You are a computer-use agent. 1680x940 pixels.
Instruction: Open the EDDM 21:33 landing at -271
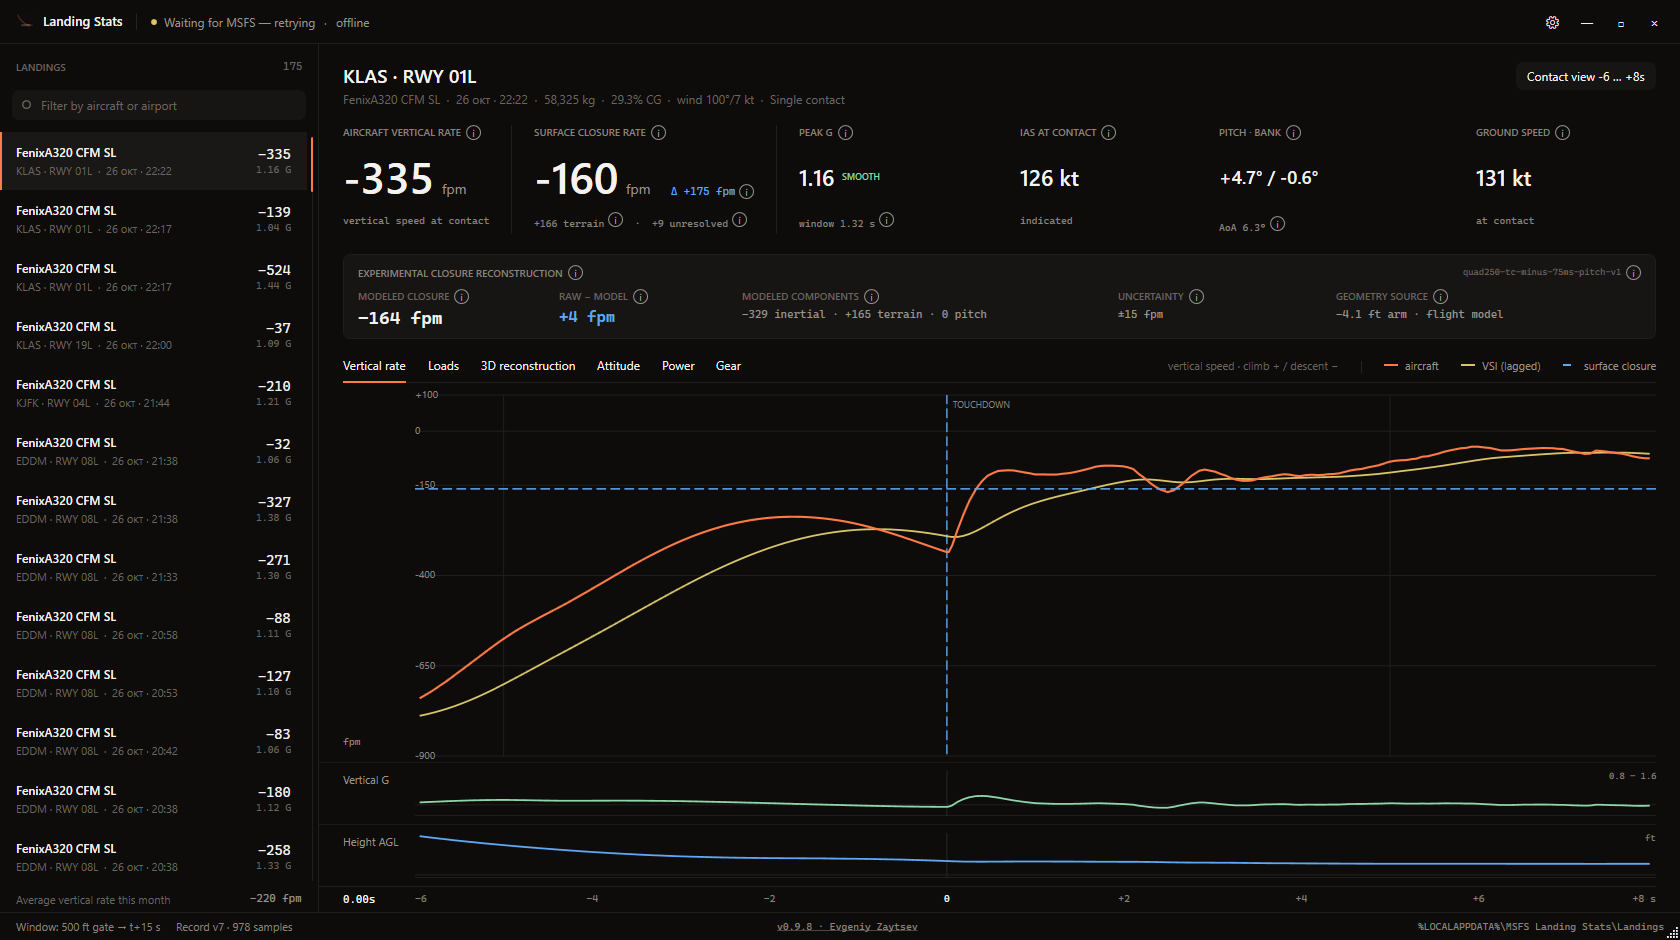(x=156, y=567)
